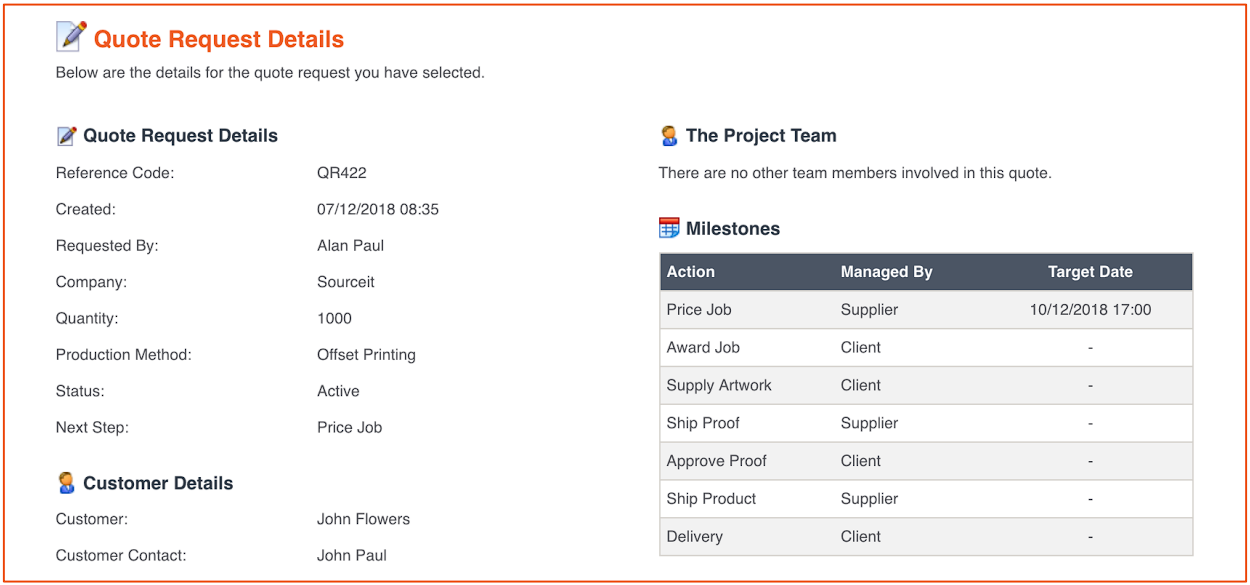Click the Price Job milestone row

926,310
